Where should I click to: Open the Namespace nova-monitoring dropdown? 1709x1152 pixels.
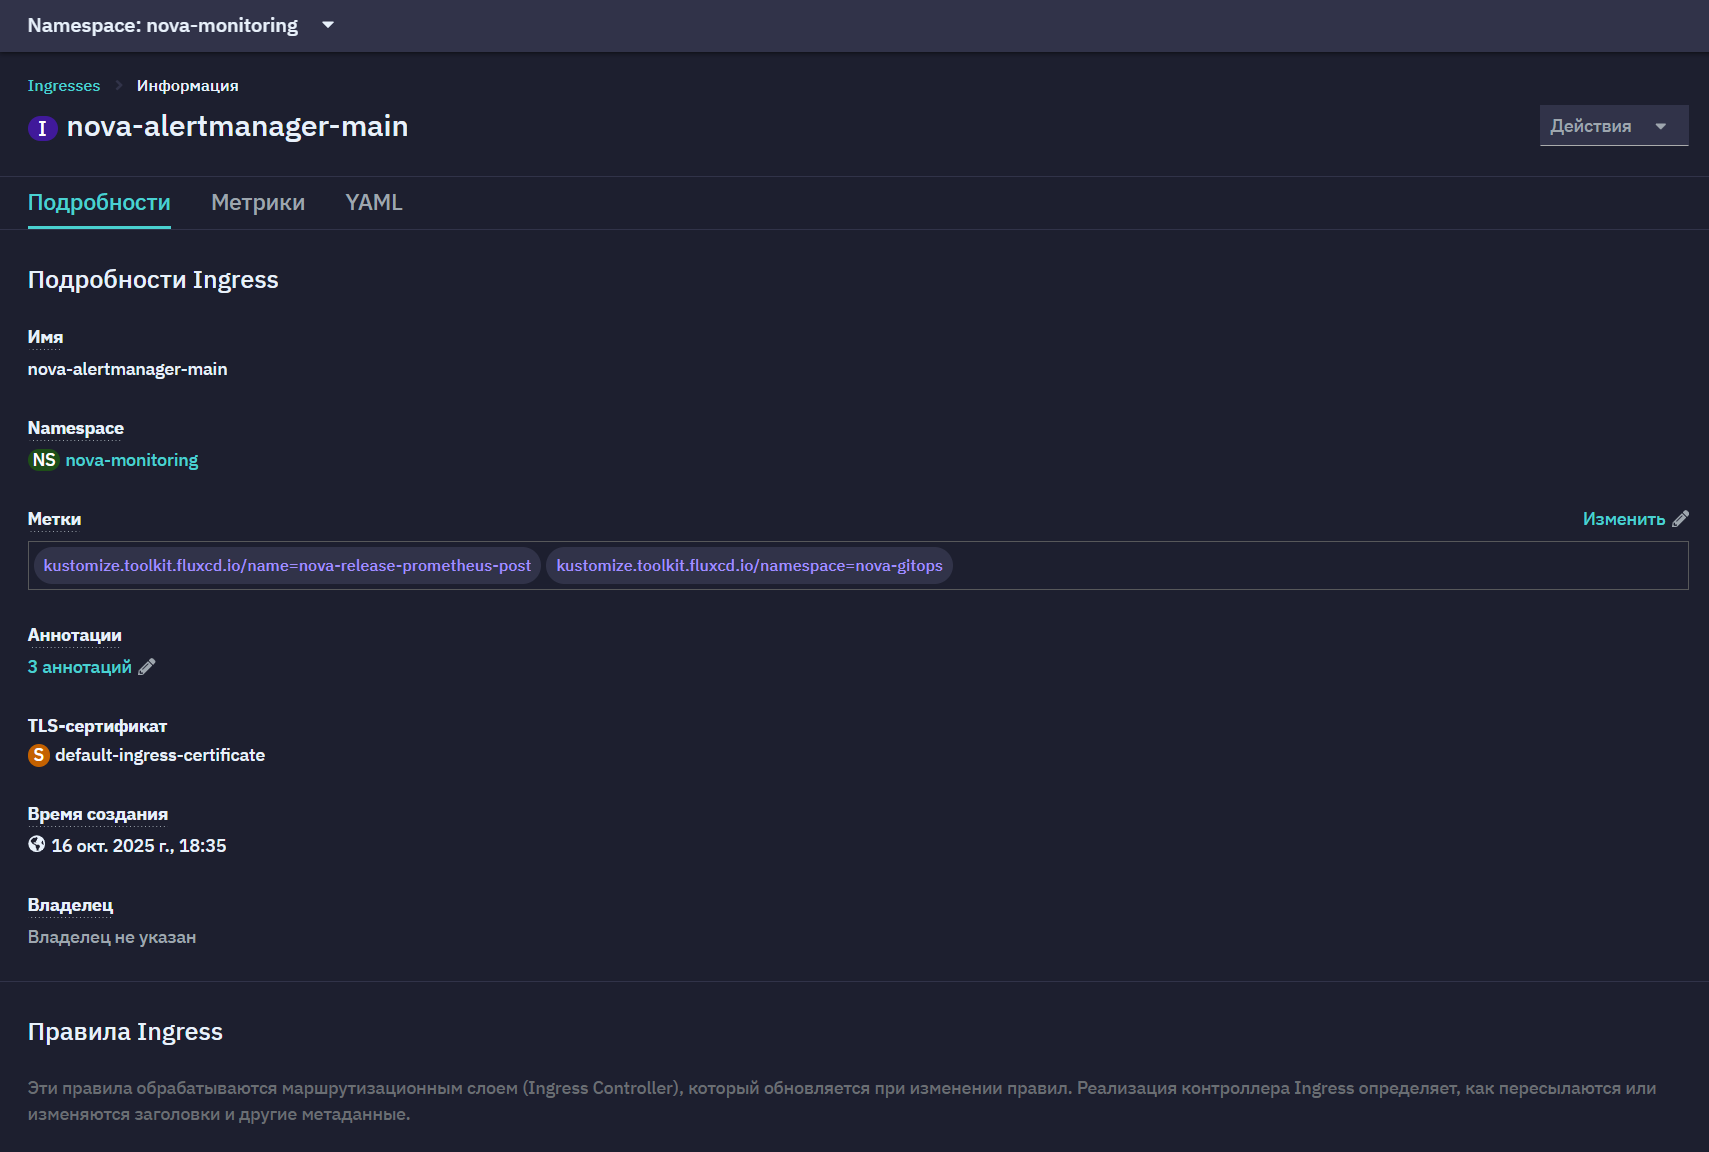point(181,25)
